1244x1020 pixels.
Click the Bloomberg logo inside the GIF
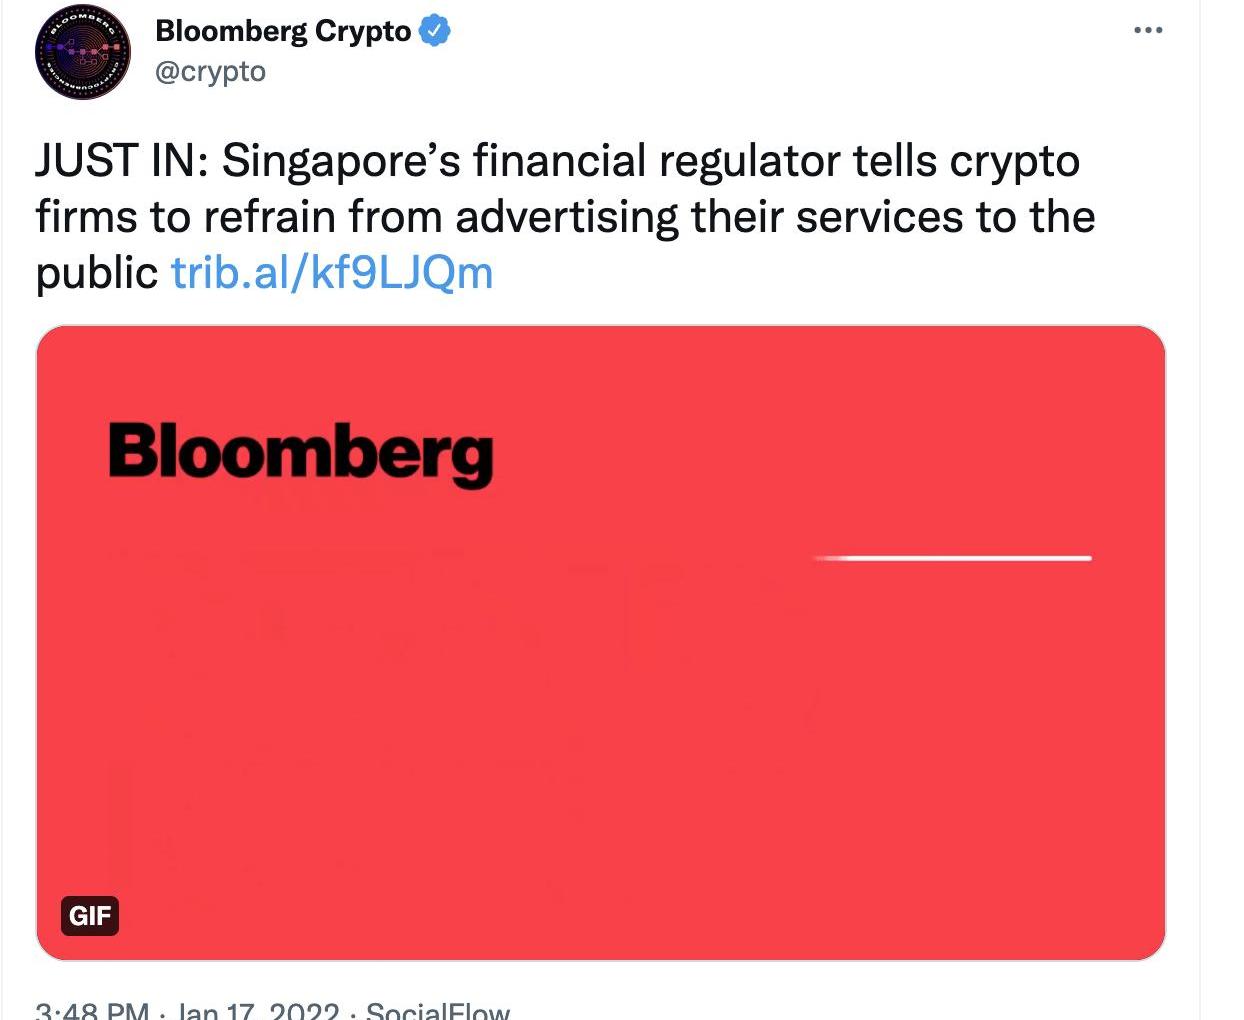pos(300,454)
